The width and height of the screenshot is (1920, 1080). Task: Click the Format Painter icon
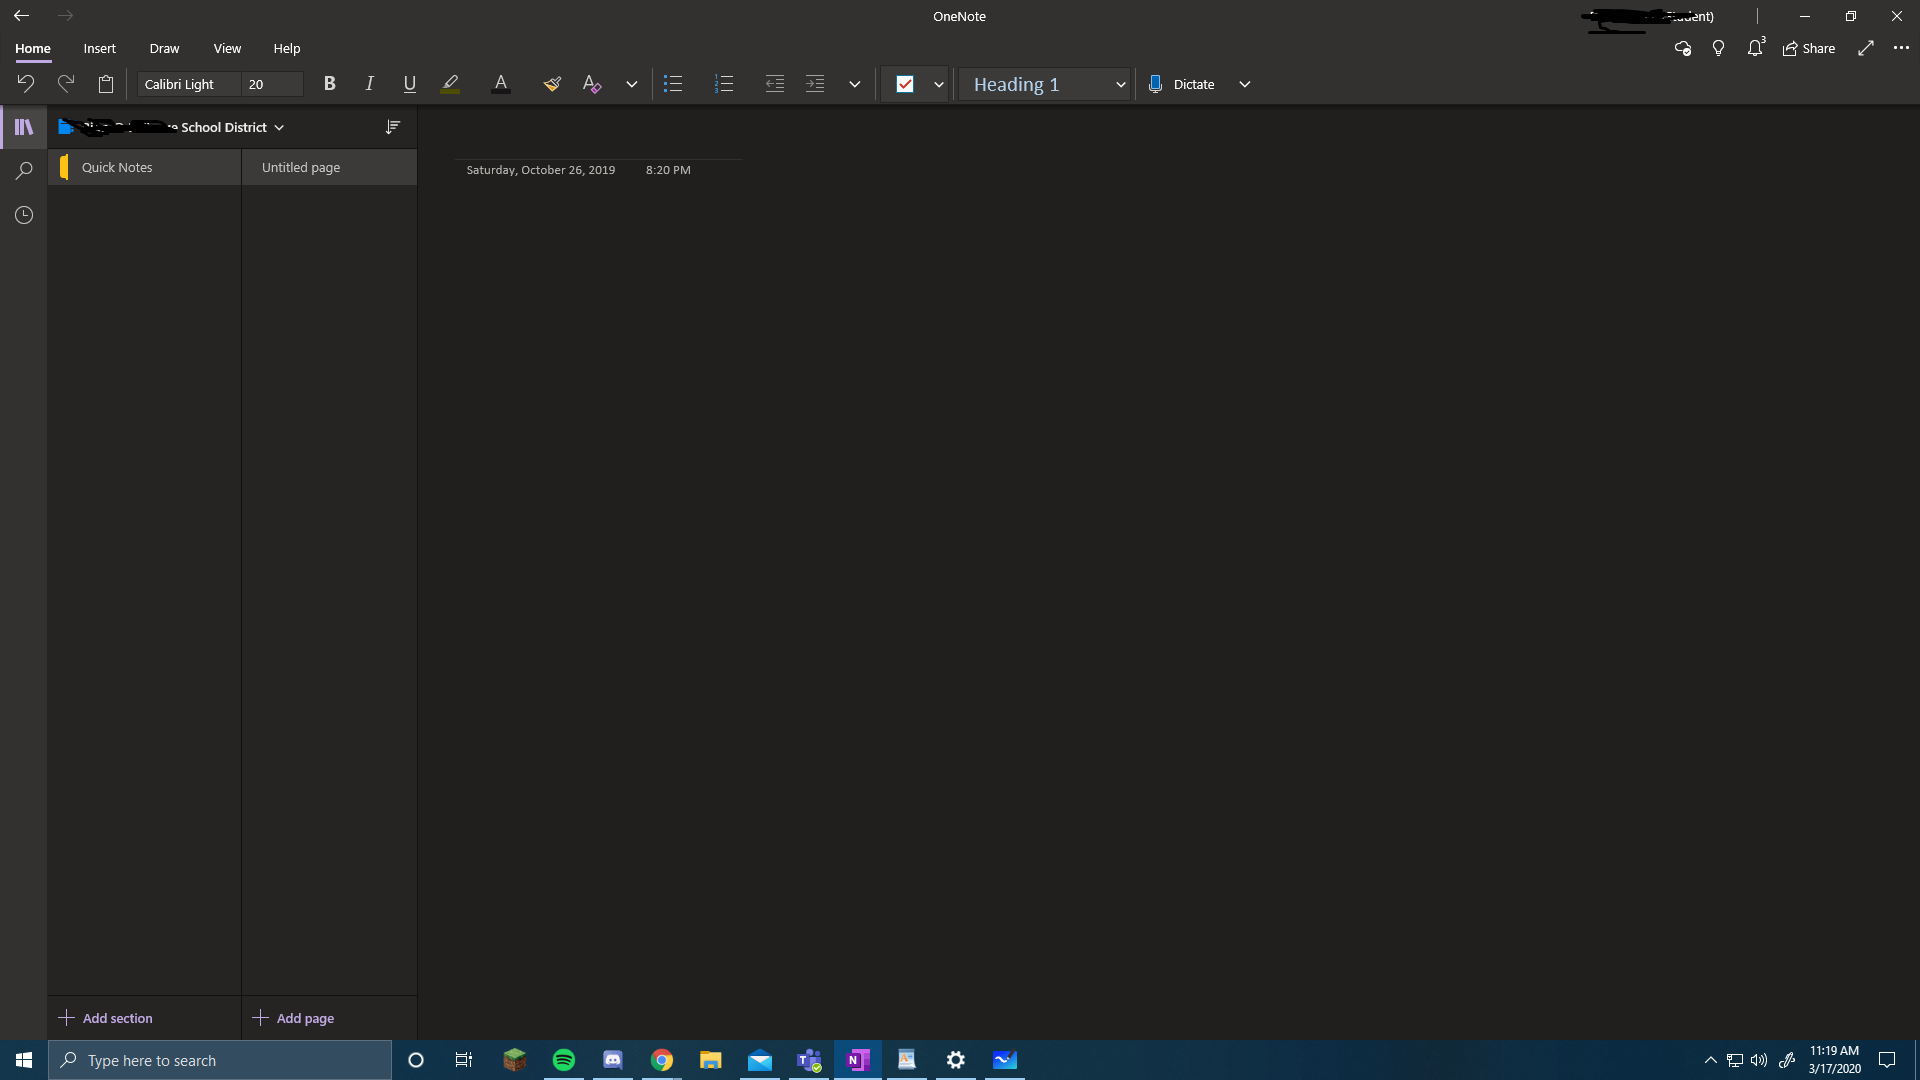(551, 84)
